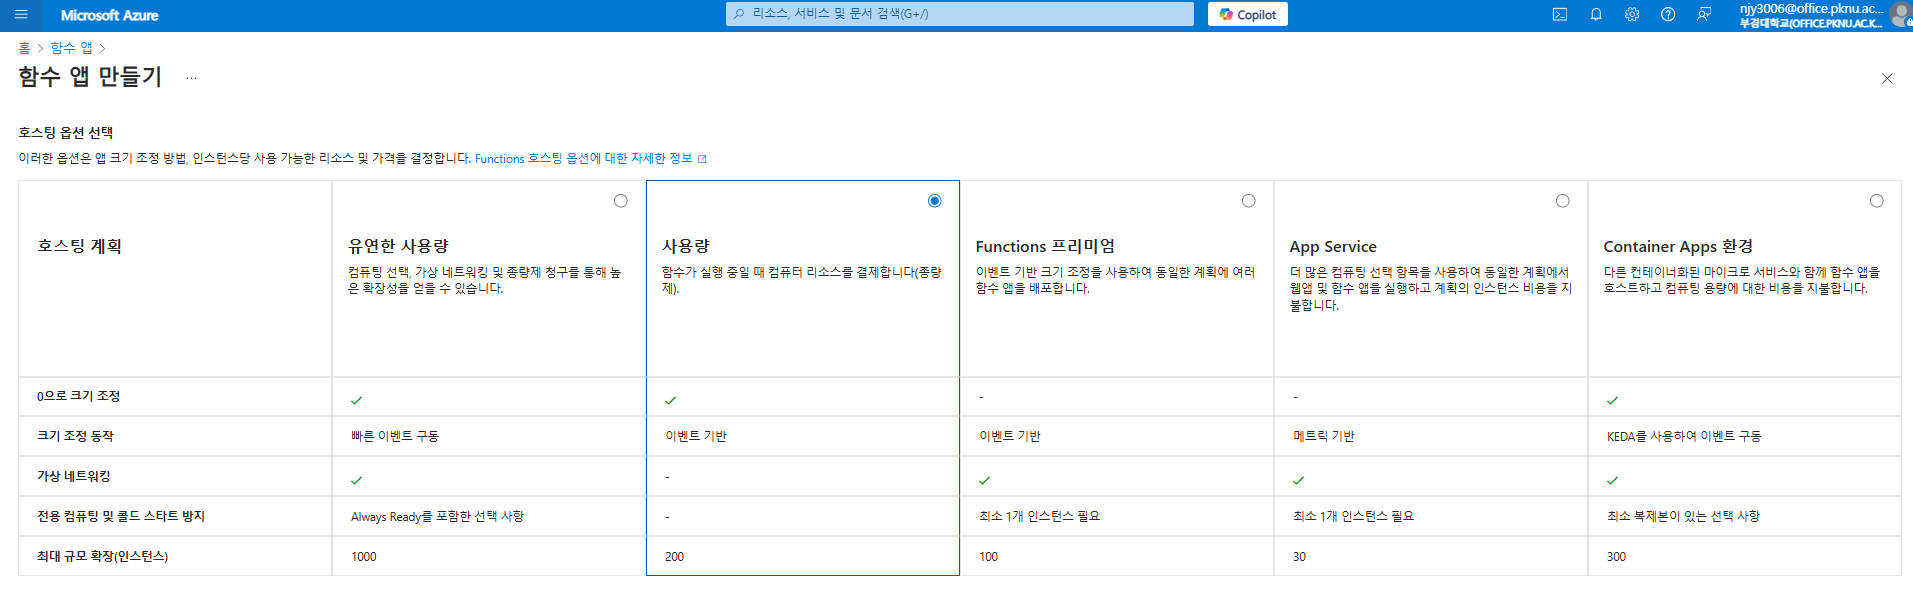
Task: Click the 200 max instances value
Action: pyautogui.click(x=675, y=557)
